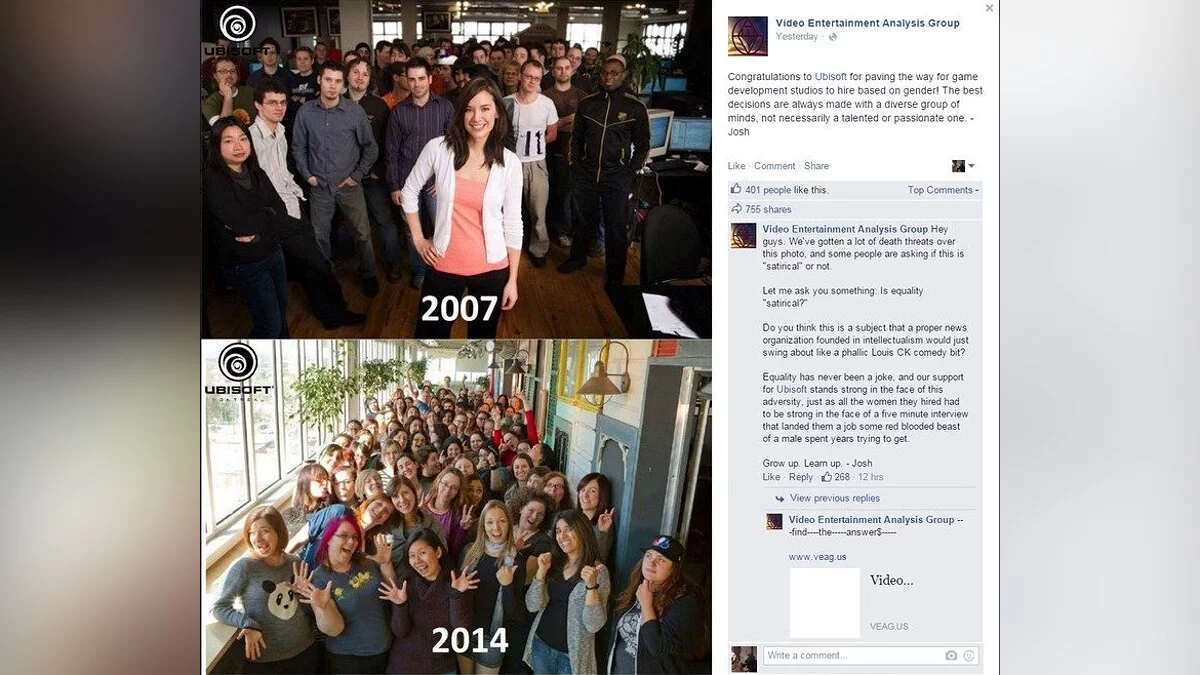
Task: Like the pinned comment by Josh
Action: [771, 477]
